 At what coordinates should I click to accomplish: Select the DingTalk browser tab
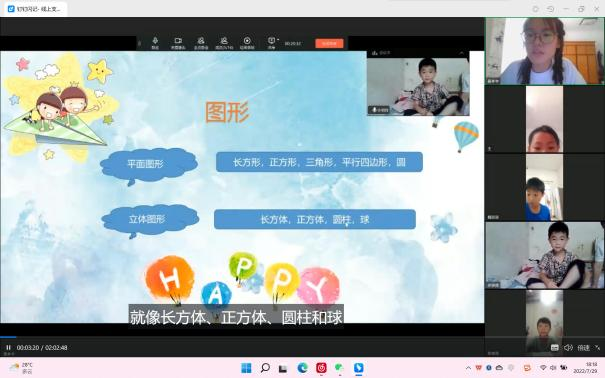click(x=36, y=9)
